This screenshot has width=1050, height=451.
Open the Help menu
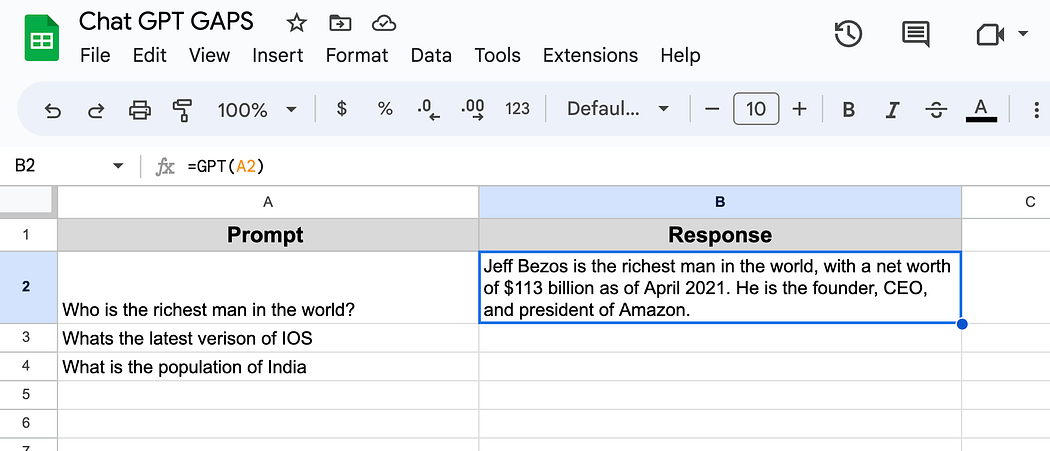pyautogui.click(x=680, y=55)
